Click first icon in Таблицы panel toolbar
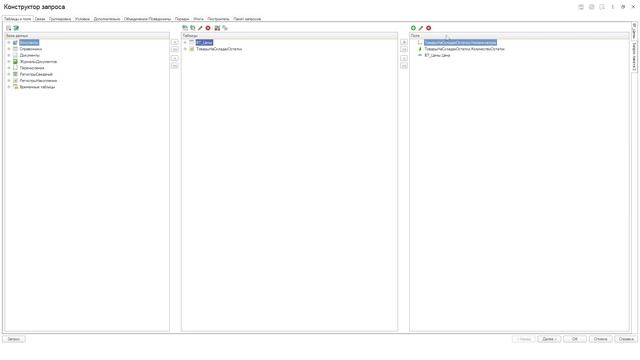Image resolution: width=640 pixels, height=360 pixels. pyautogui.click(x=185, y=28)
